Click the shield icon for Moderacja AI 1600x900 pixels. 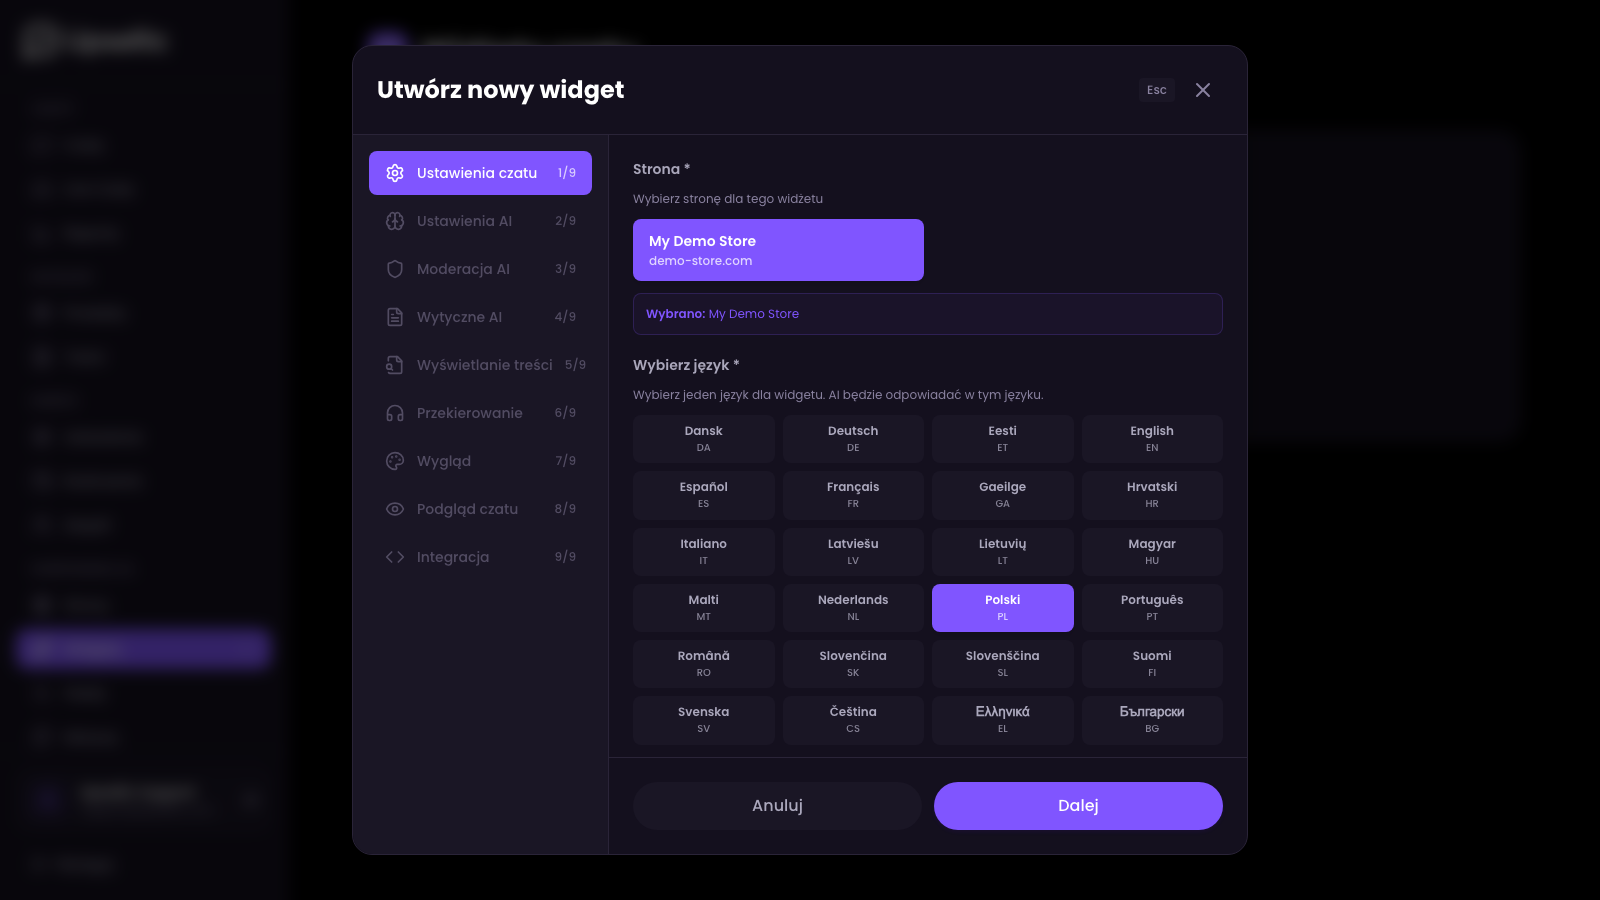(395, 269)
